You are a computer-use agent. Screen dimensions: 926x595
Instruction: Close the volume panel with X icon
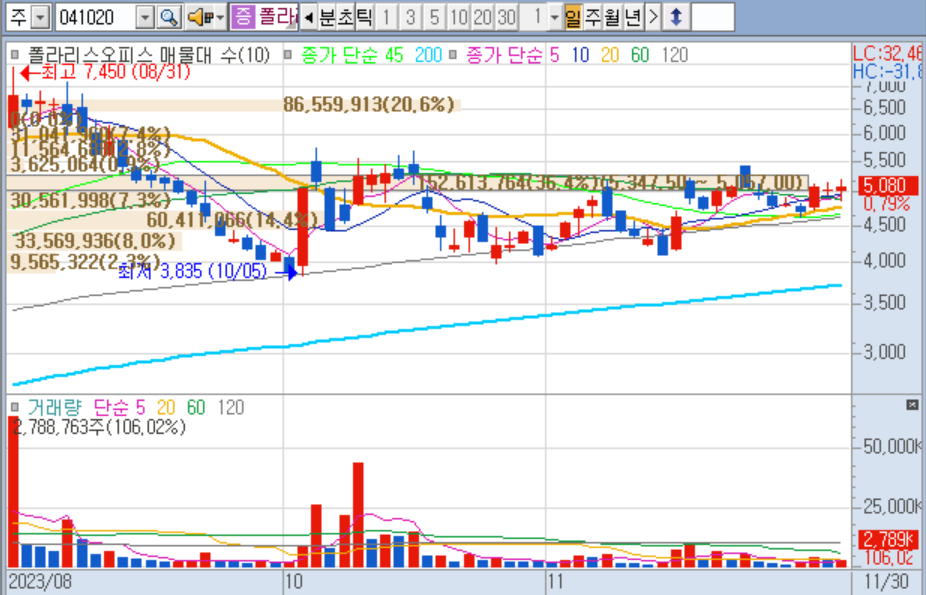tap(912, 405)
